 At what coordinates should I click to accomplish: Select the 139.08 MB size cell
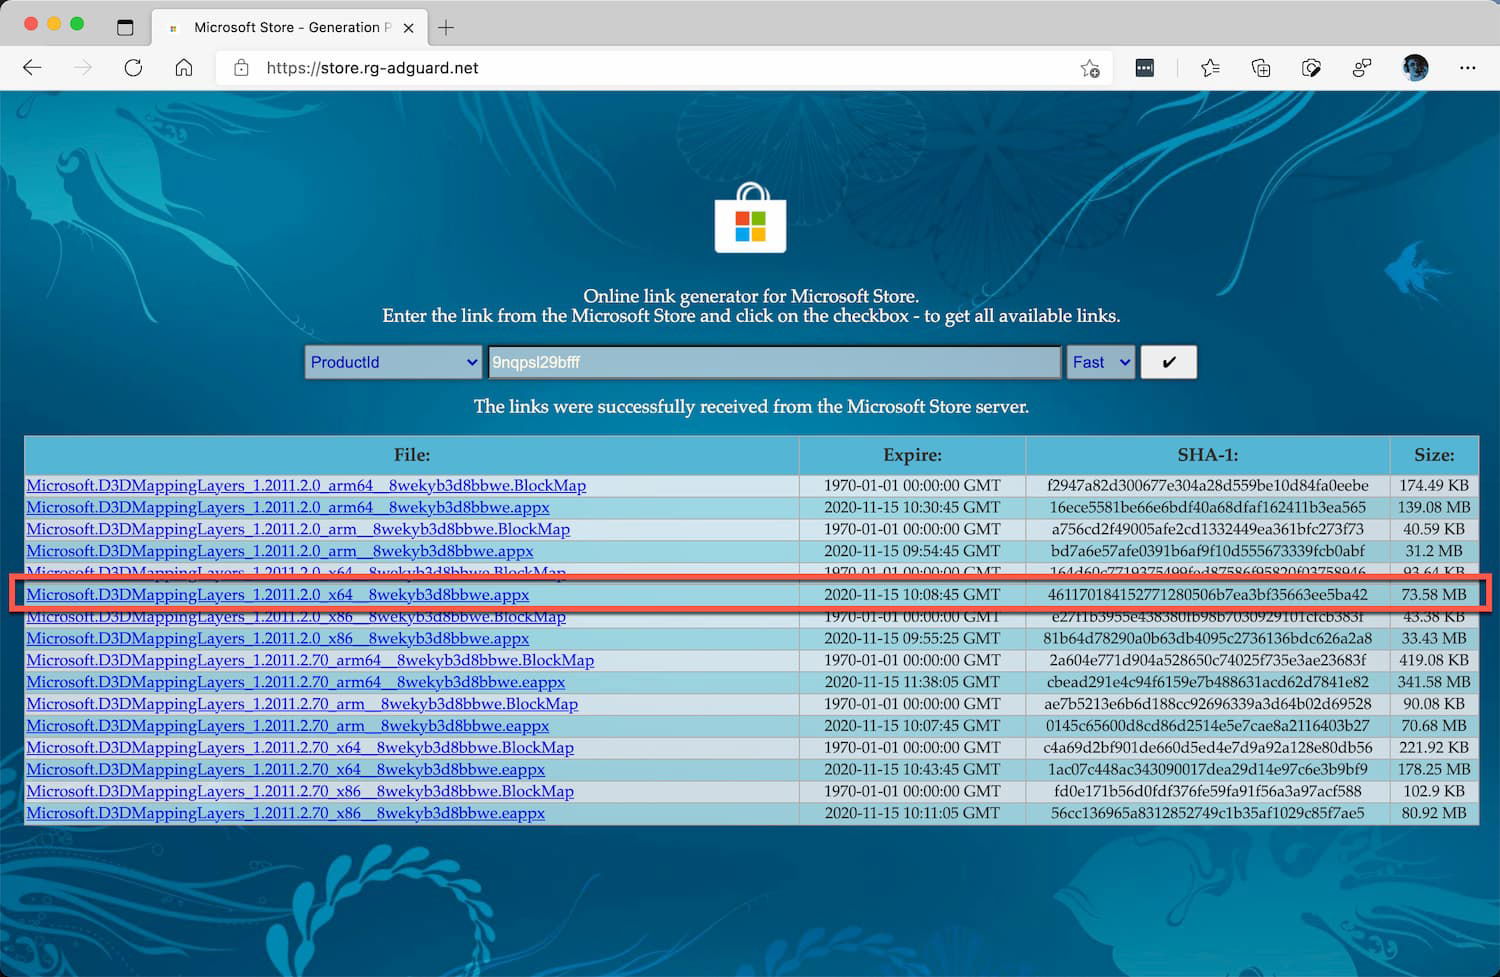1434,507
